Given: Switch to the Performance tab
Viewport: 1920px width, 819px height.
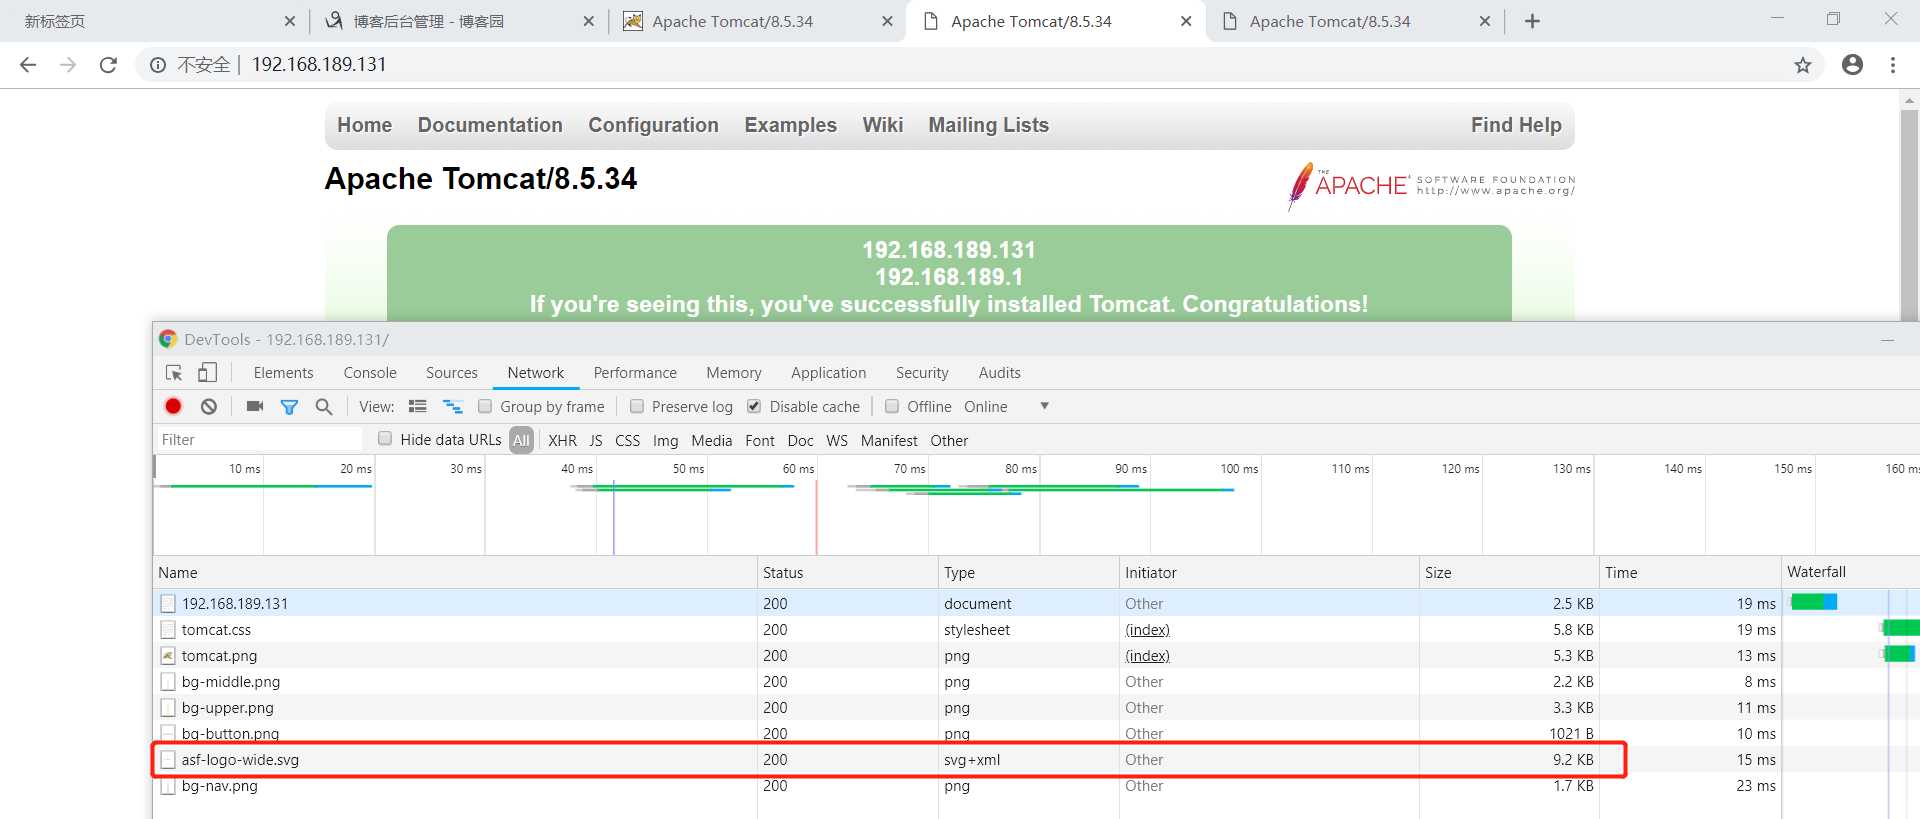Looking at the screenshot, I should coord(635,373).
